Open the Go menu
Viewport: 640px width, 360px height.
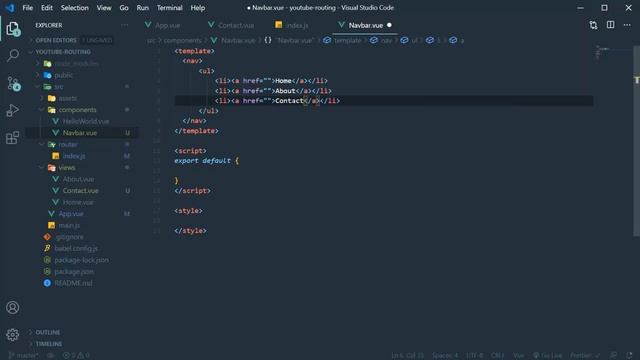coord(124,8)
